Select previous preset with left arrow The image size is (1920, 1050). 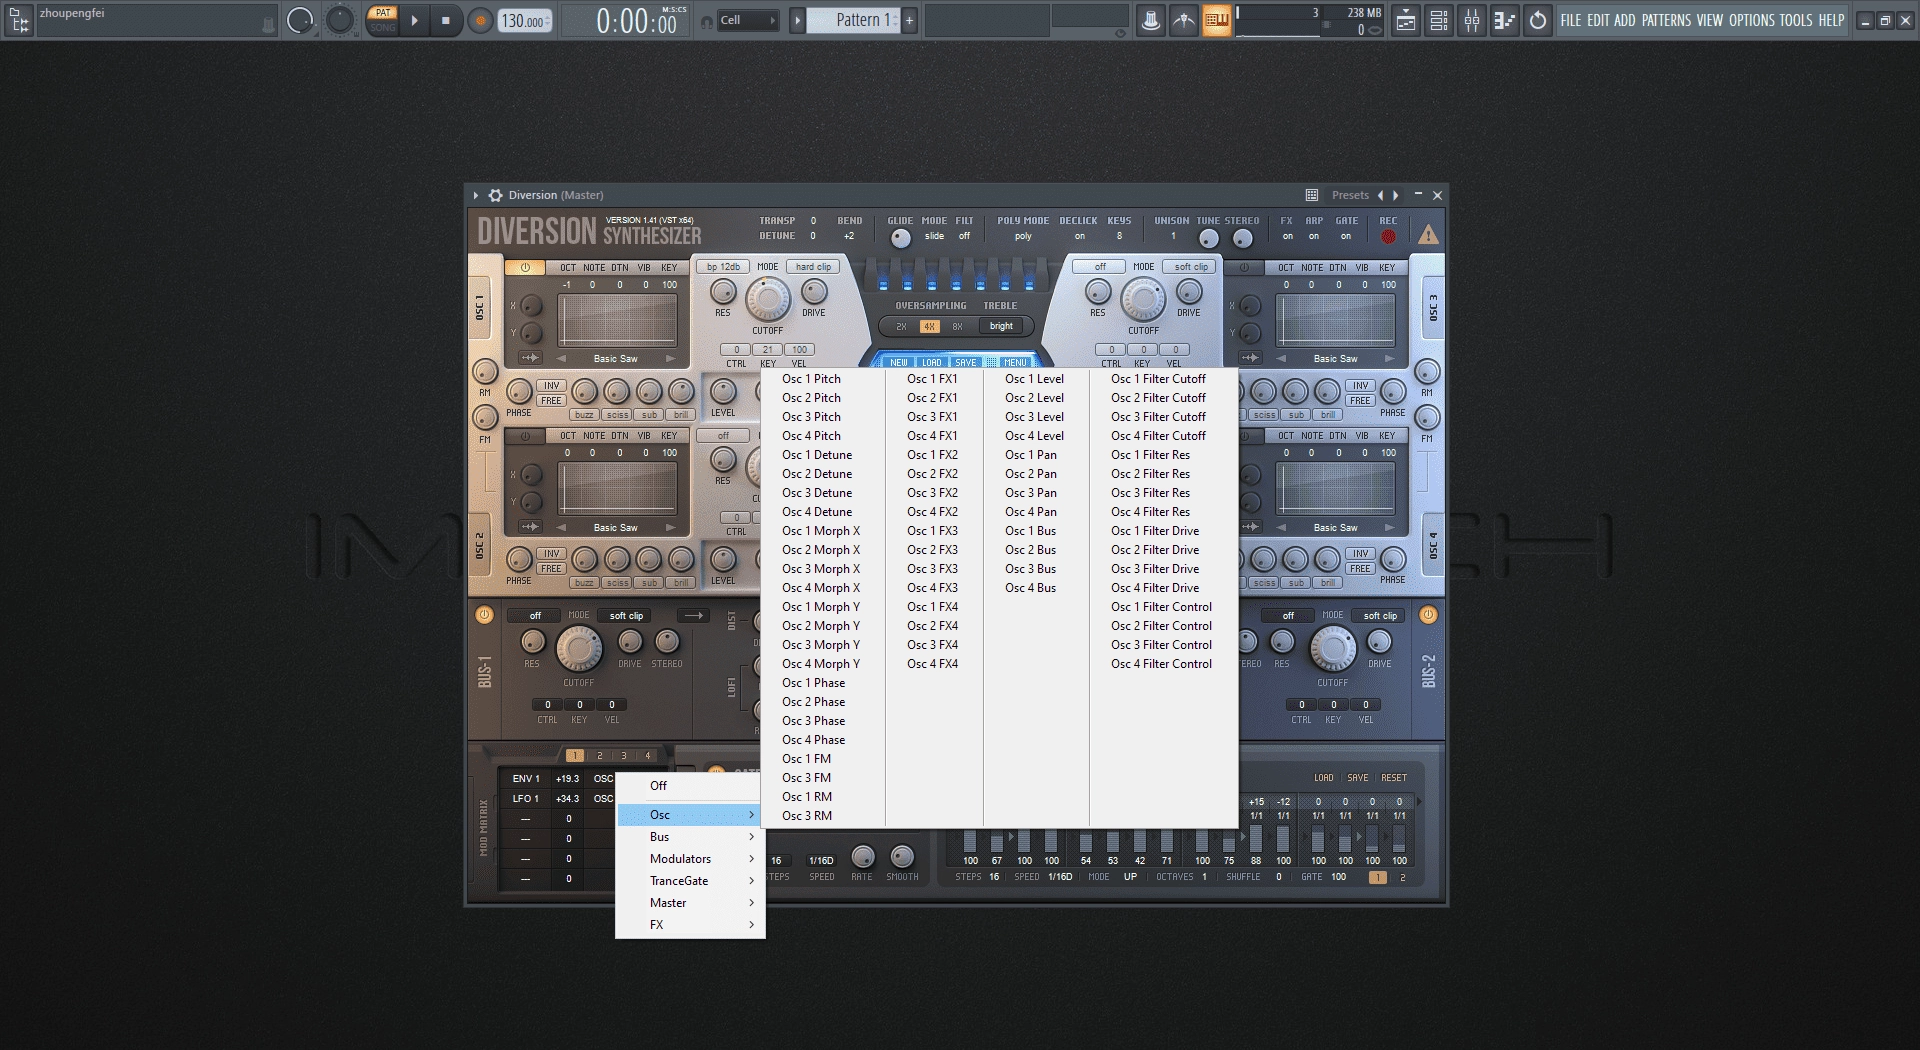[1381, 195]
